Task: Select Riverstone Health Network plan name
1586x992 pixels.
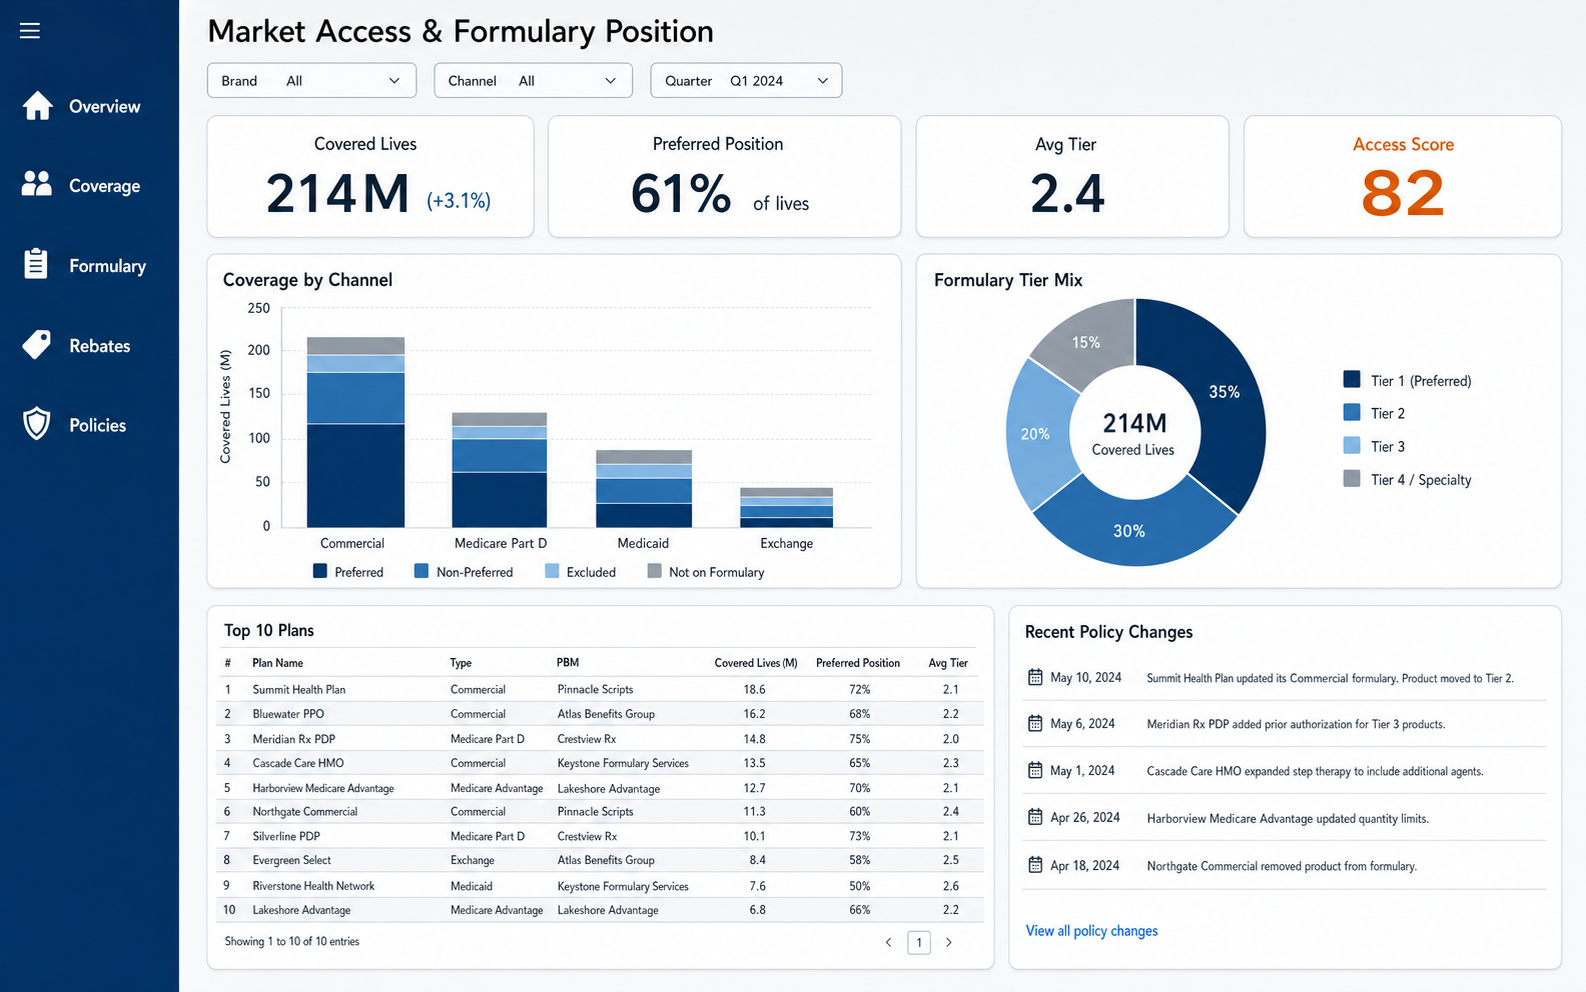Action: click(313, 886)
